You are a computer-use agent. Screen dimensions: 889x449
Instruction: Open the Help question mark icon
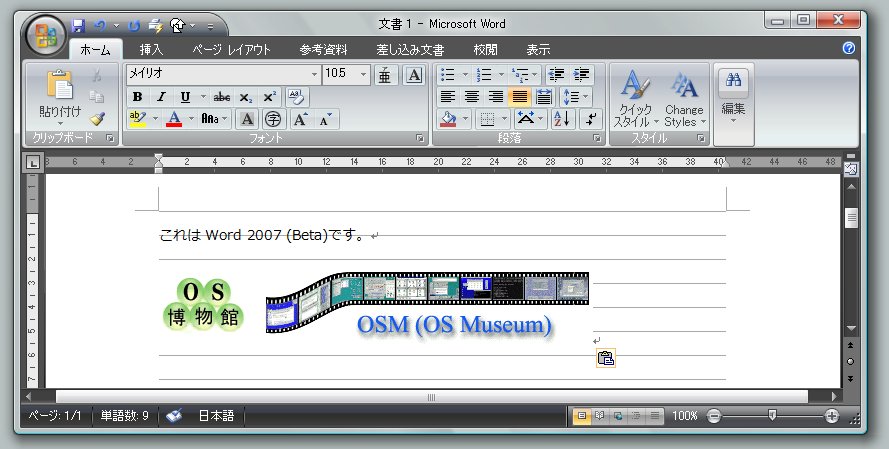tap(849, 48)
